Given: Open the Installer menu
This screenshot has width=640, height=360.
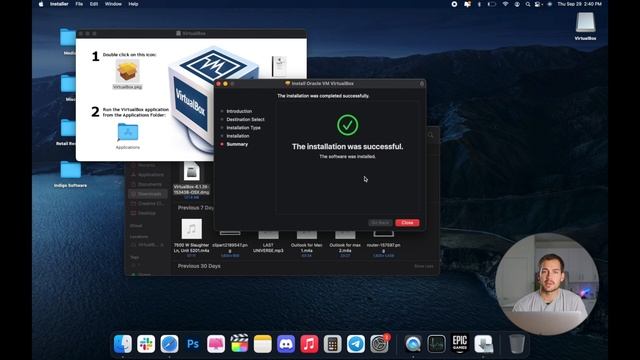Looking at the screenshot, I should 59,4.
